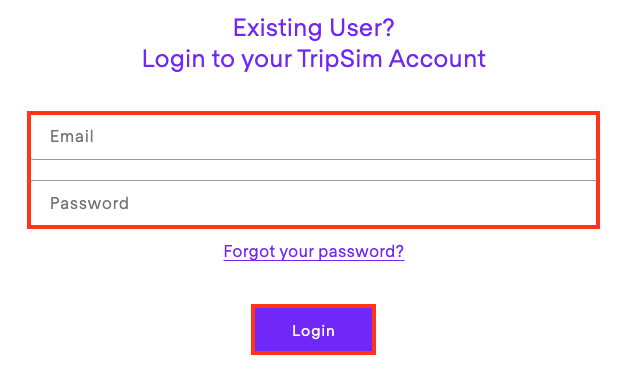Click the 'Login' text on the purple button

pos(313,331)
